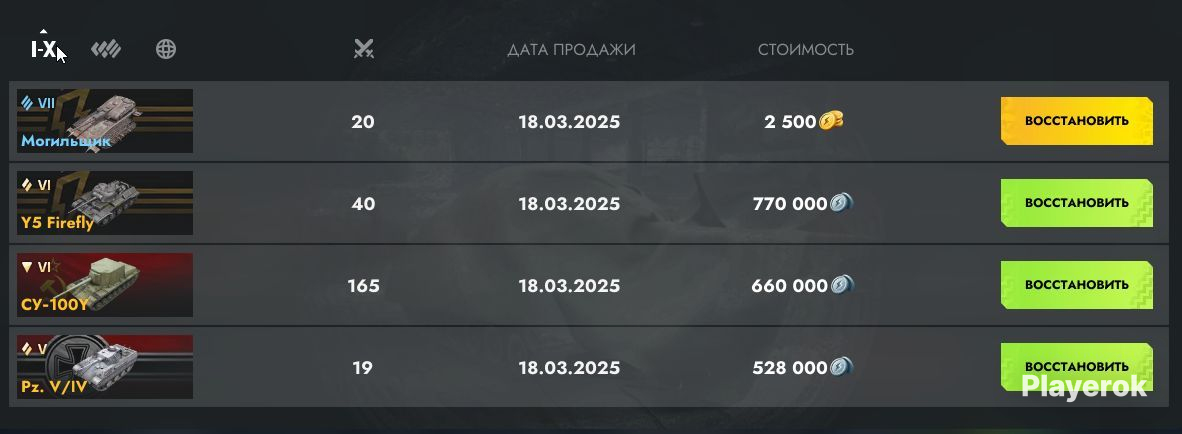This screenshot has width=1182, height=434.
Task: Click gold coins icon next to 2 500
Action: [x=831, y=121]
